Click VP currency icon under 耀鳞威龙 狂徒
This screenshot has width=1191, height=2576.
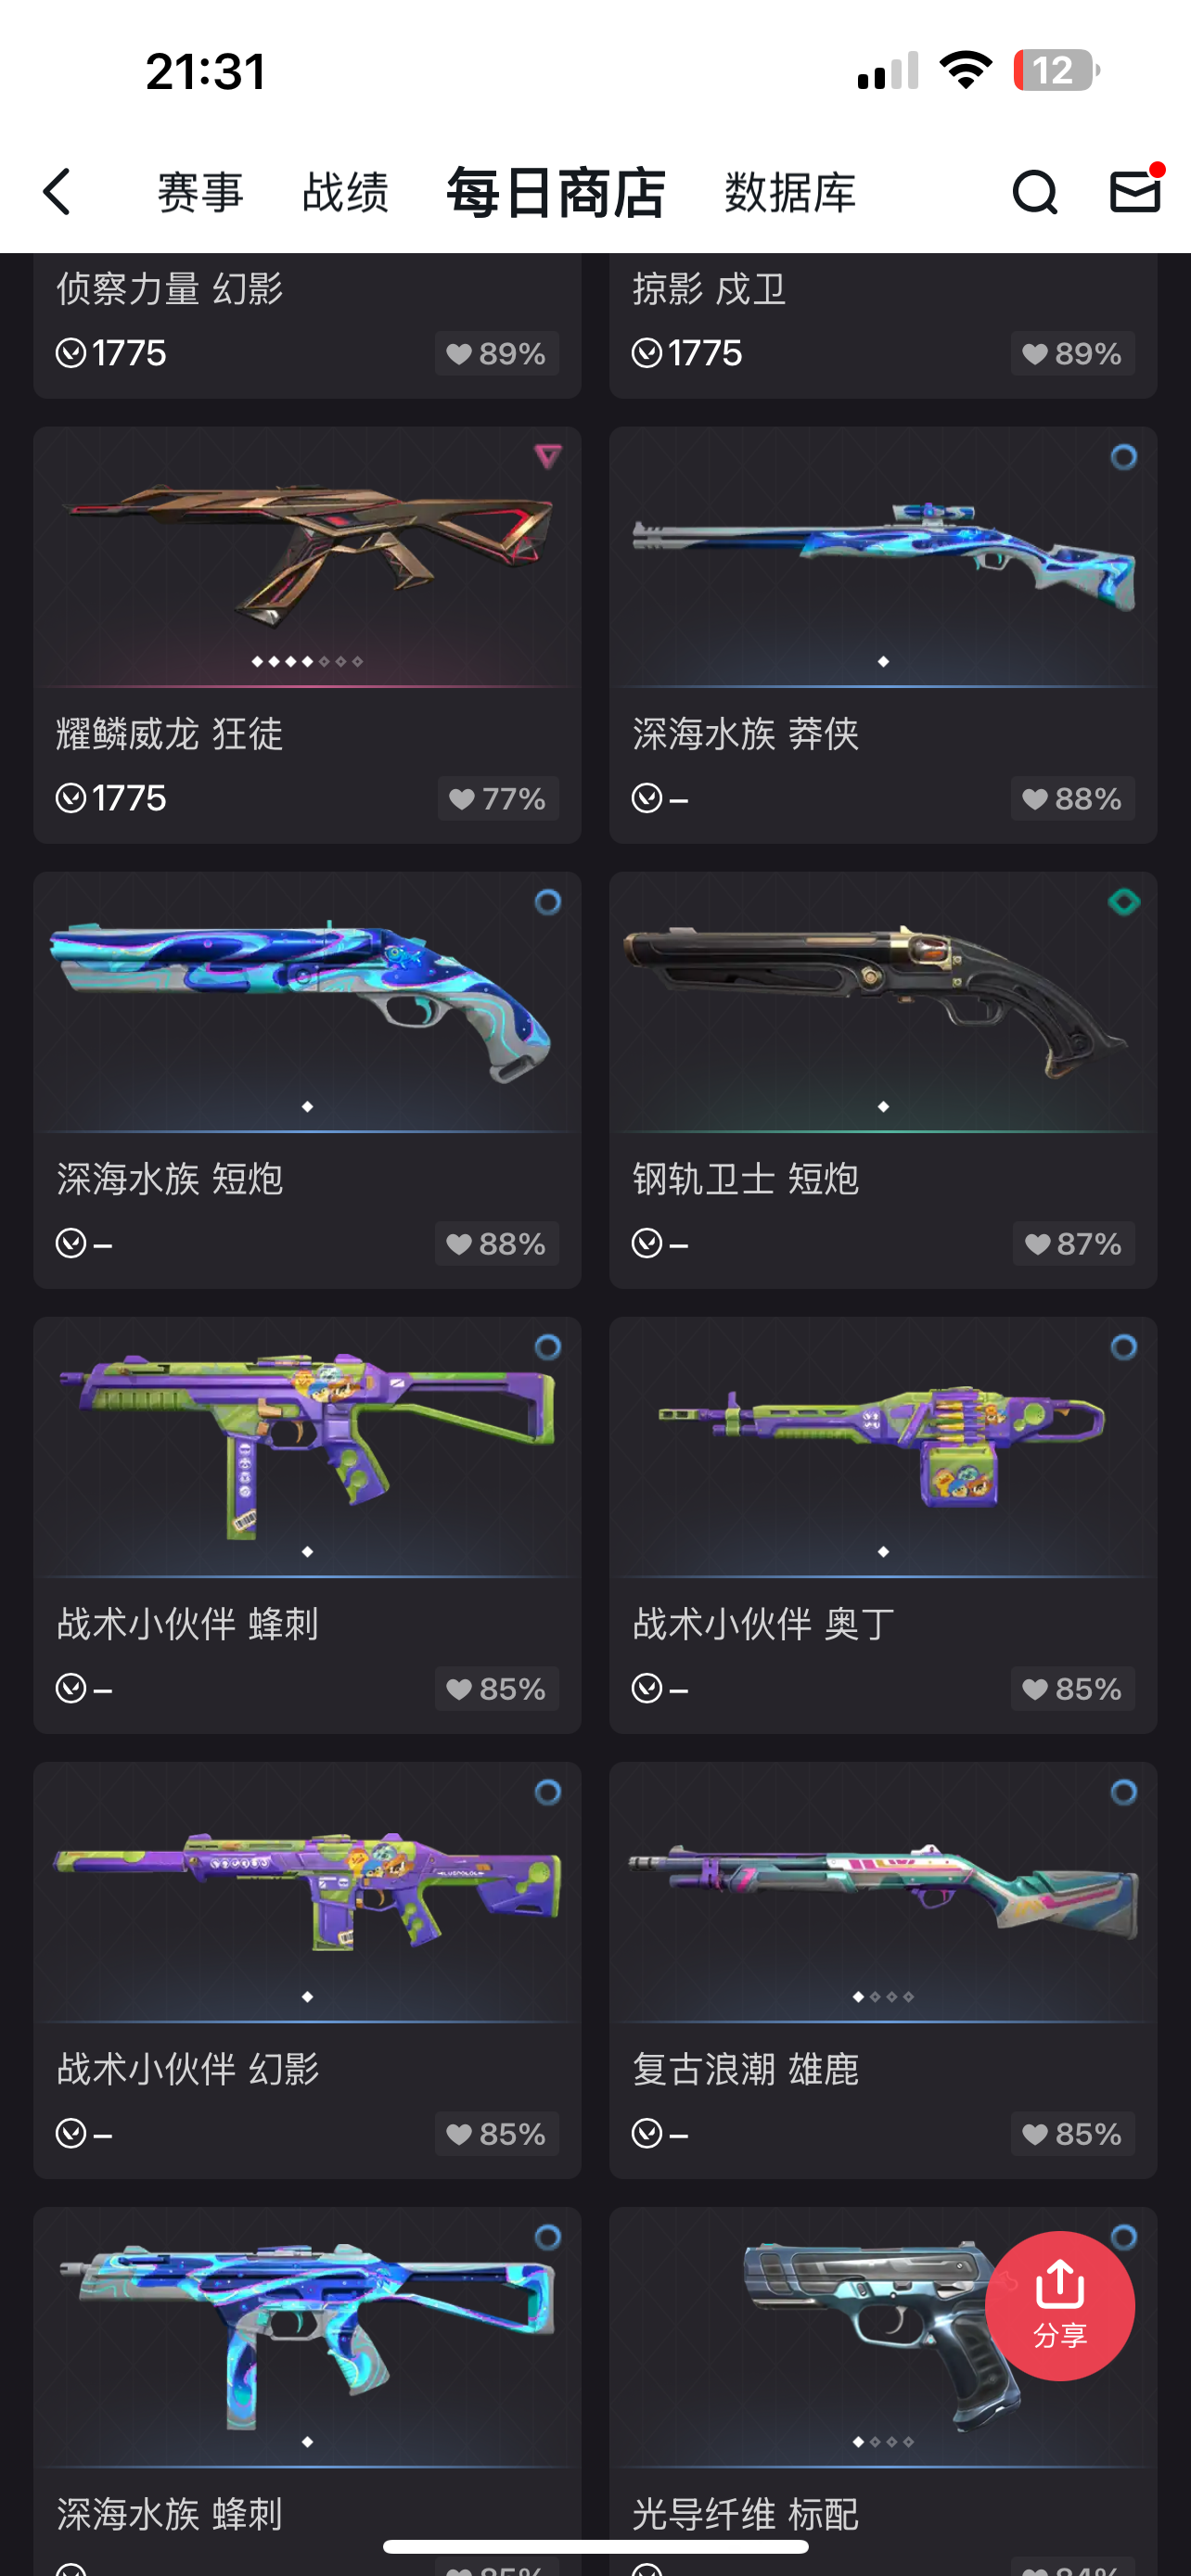[x=71, y=798]
